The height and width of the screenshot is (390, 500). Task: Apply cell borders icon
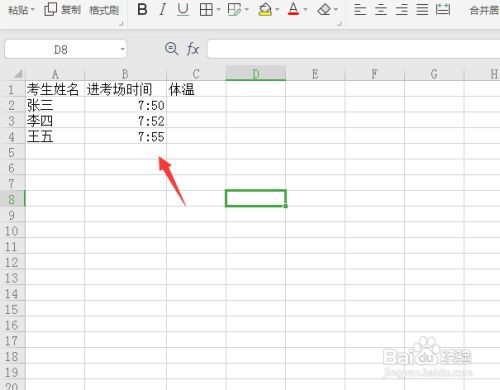click(x=206, y=10)
